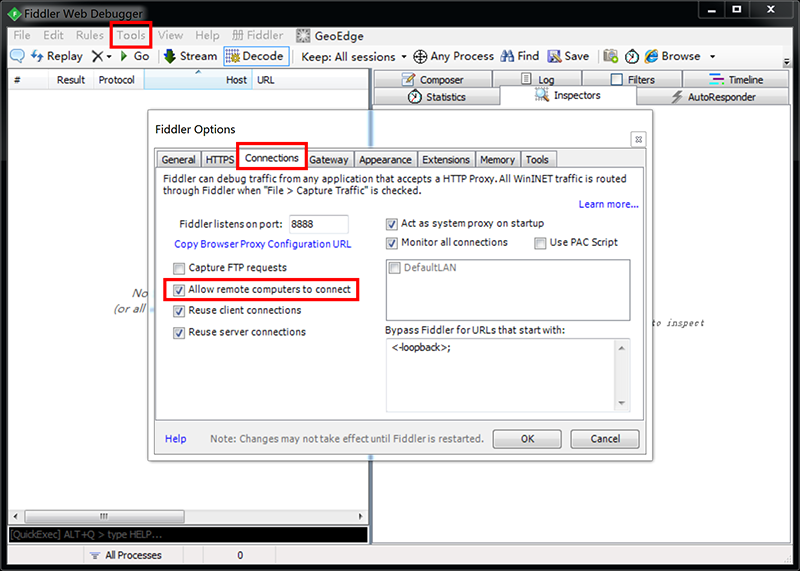The image size is (800, 571).
Task: Open the Remove sessions dropdown arrow
Action: click(109, 57)
